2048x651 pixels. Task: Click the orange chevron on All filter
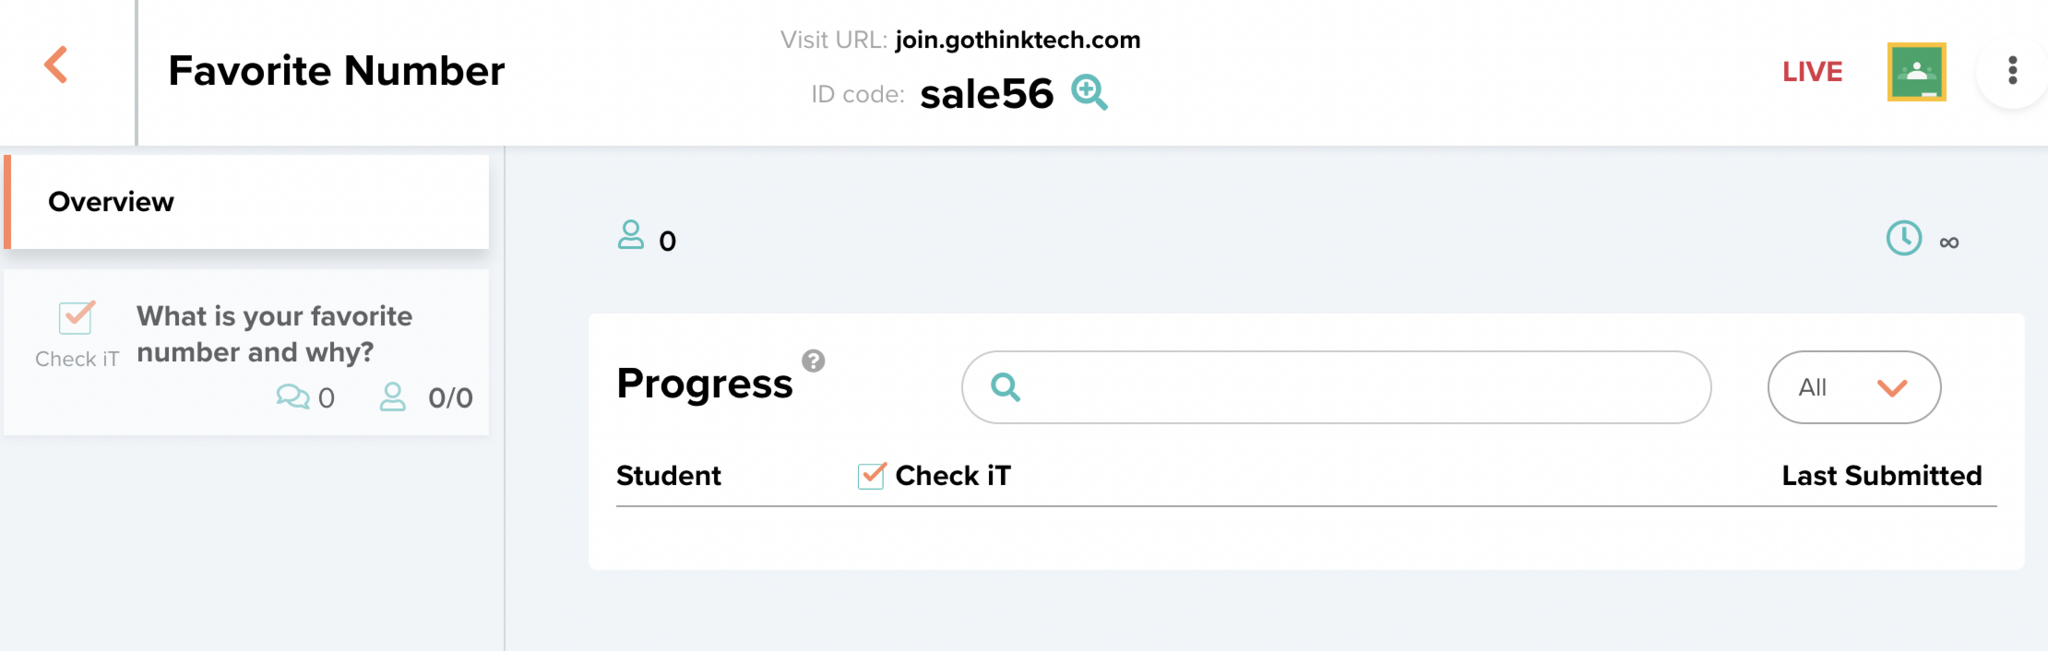click(1892, 388)
